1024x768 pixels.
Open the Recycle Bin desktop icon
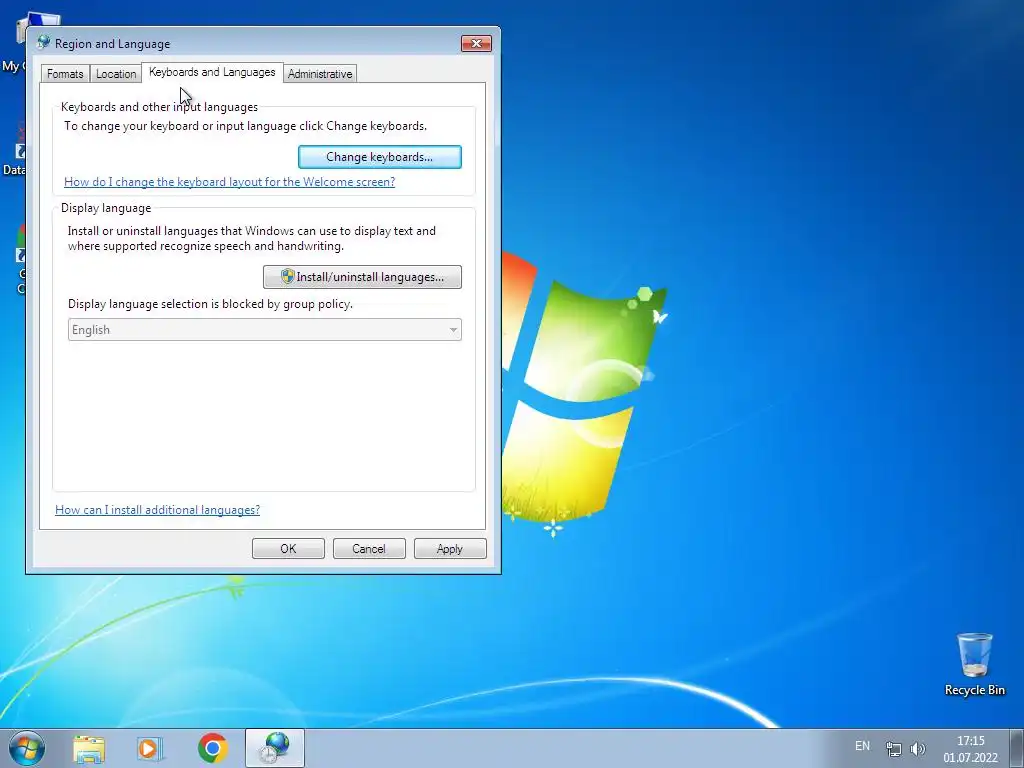point(974,664)
